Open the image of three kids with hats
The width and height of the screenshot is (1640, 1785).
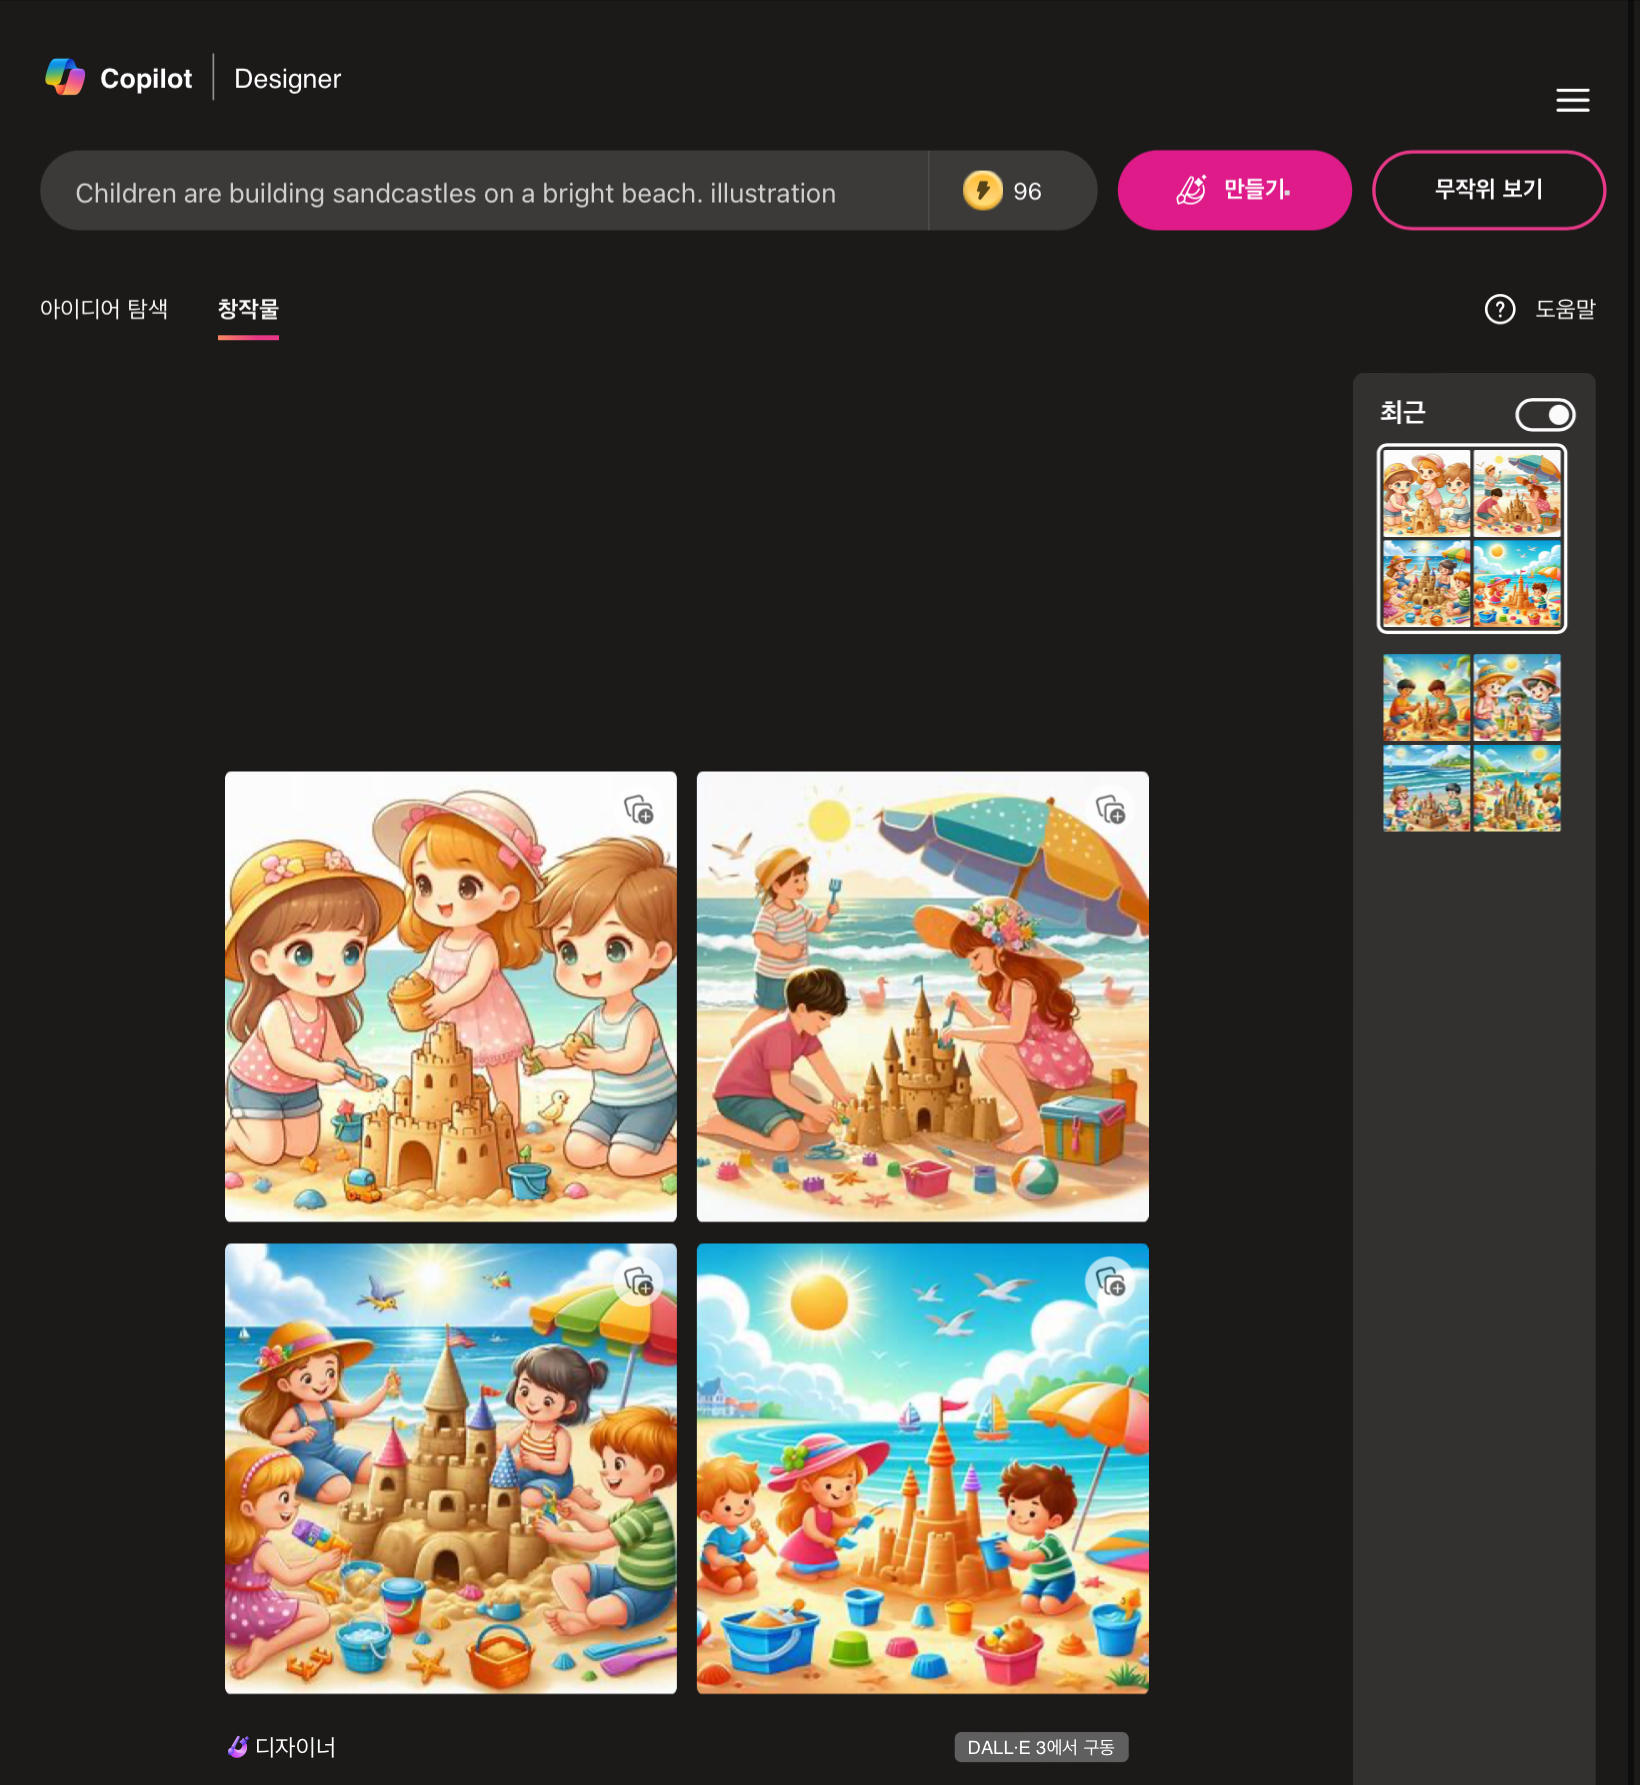(451, 996)
